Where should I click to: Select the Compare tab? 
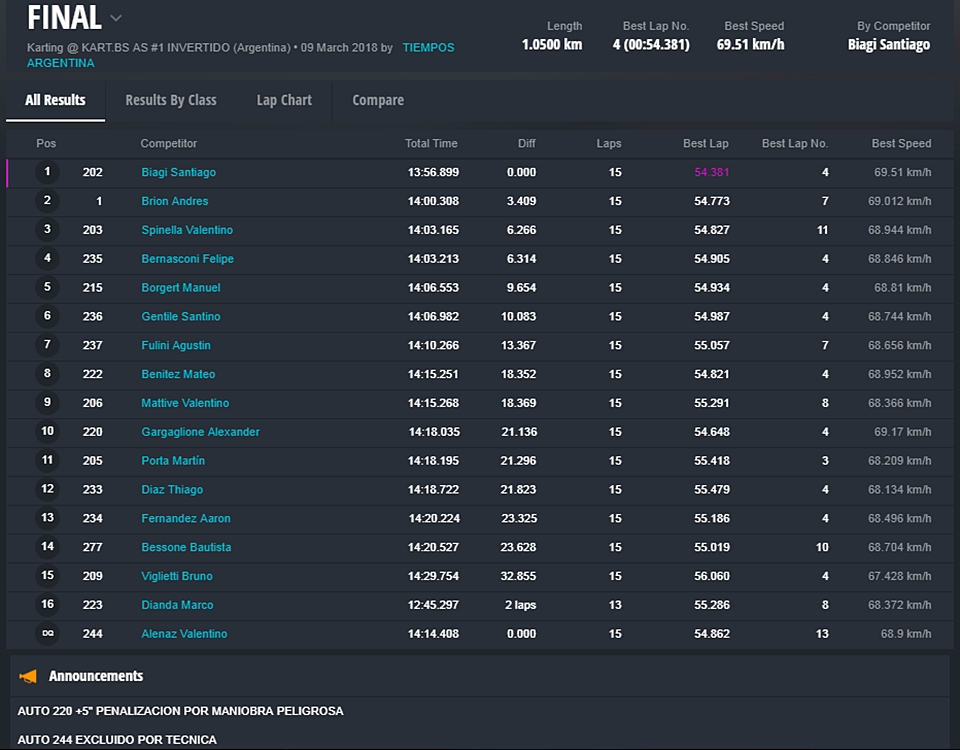coord(378,100)
